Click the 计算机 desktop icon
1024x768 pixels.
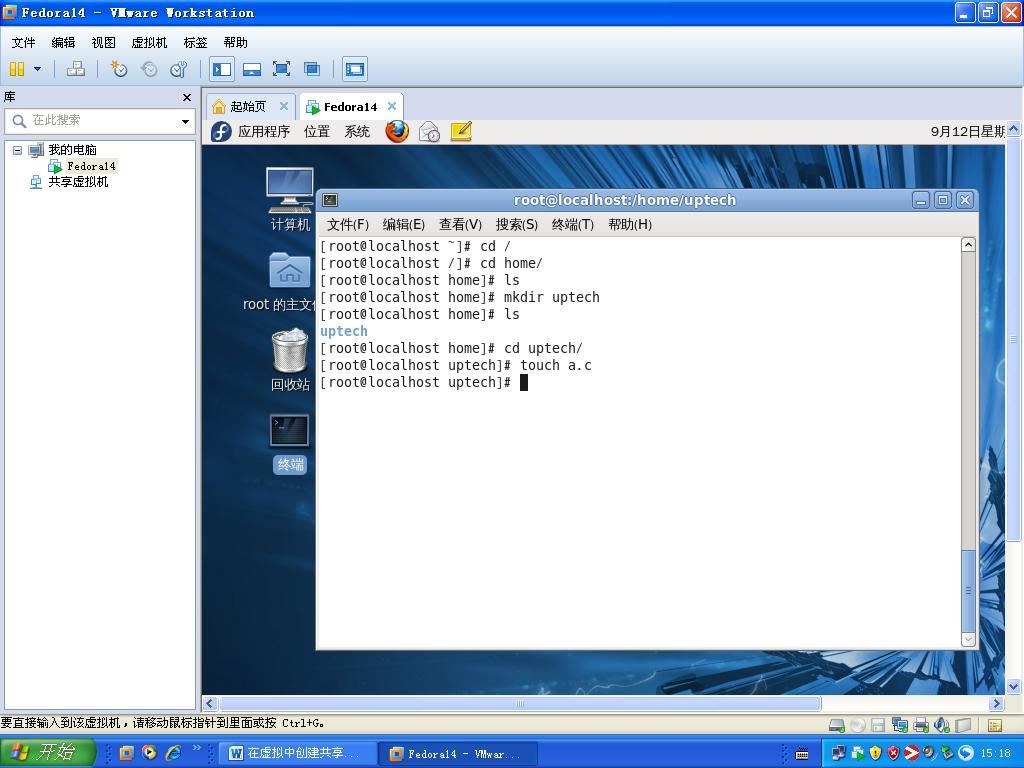click(290, 199)
